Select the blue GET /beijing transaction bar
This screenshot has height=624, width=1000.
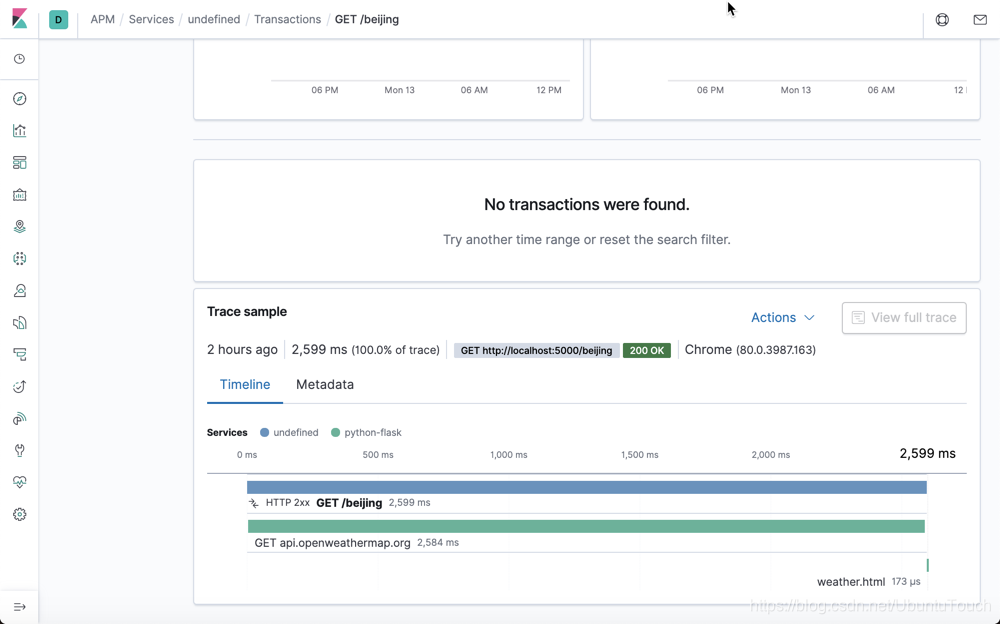pos(587,487)
